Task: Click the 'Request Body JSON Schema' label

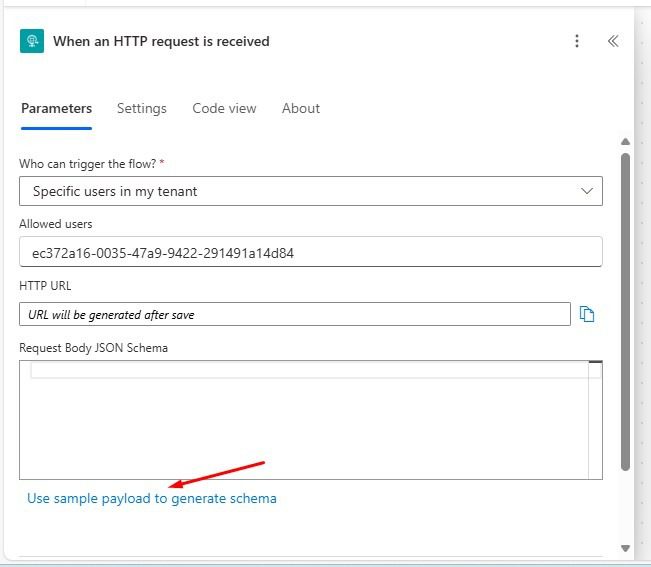Action: (93, 348)
